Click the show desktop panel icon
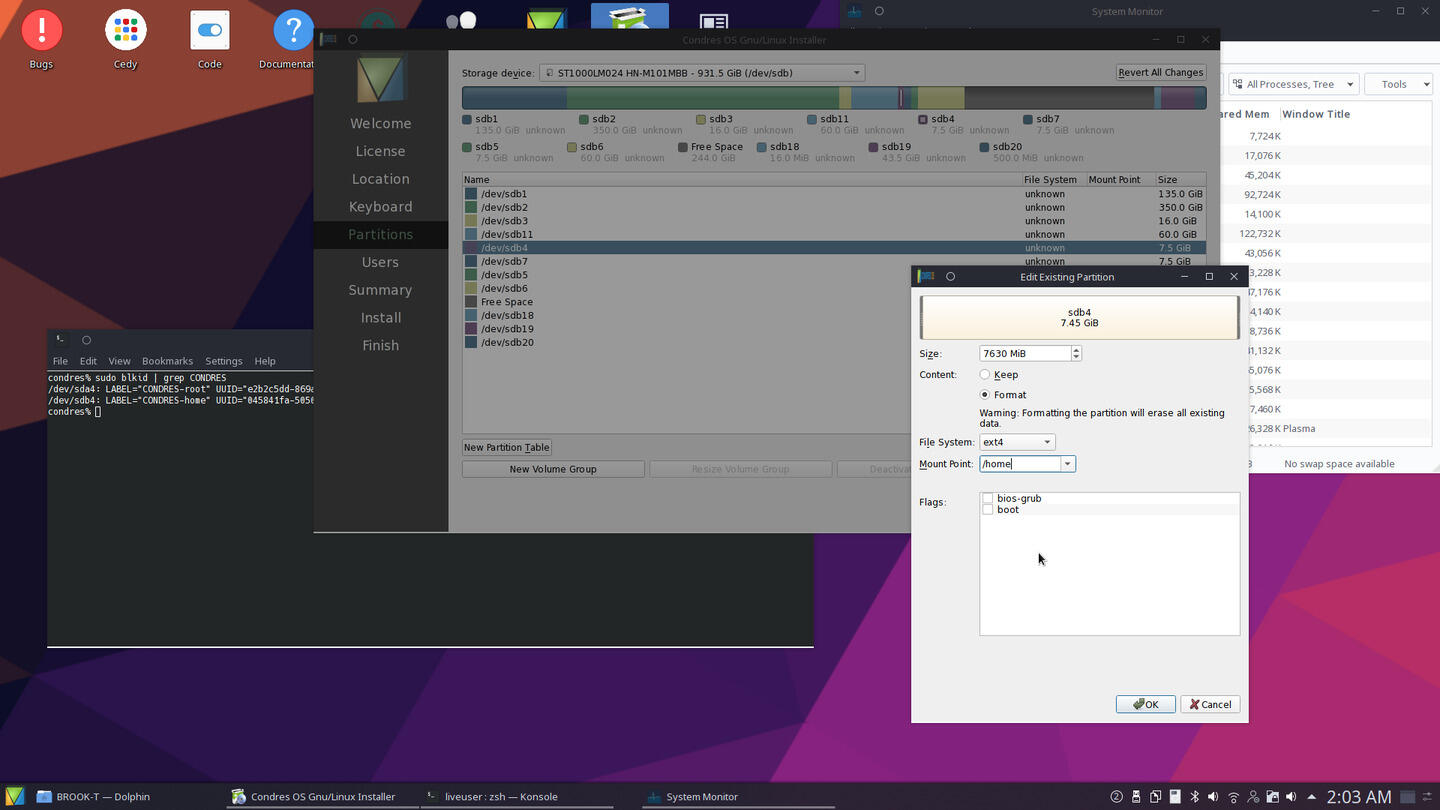1440x810 pixels. 1407,797
